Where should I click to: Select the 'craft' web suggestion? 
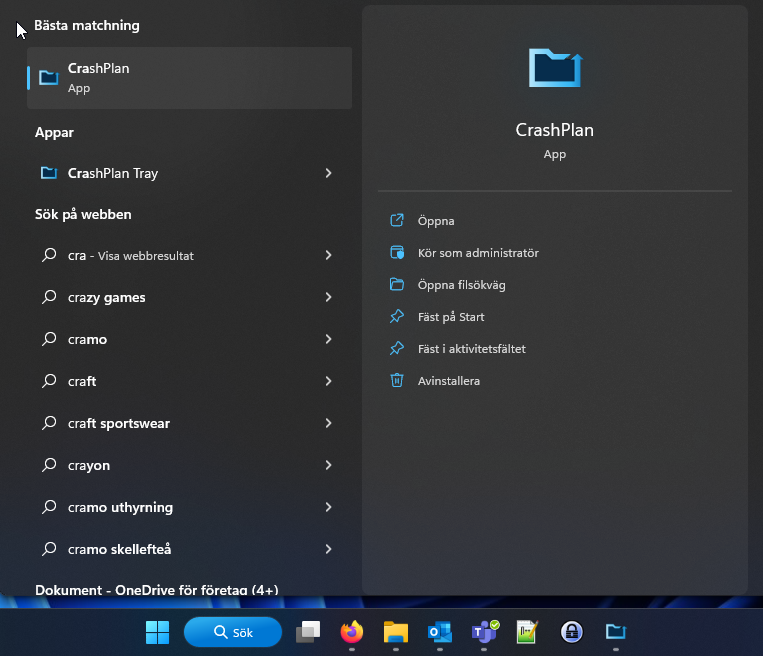(x=189, y=381)
